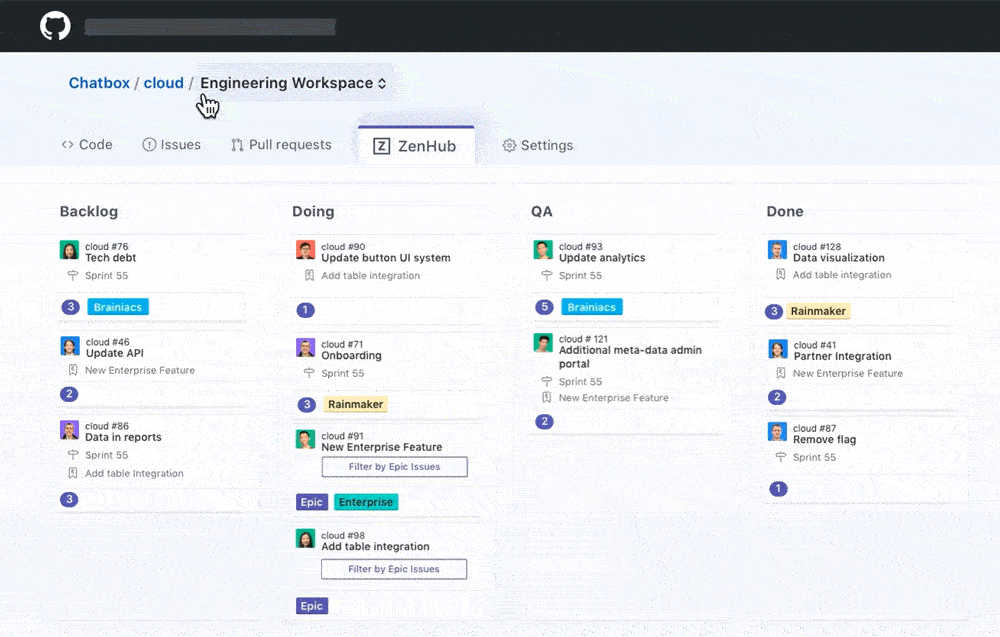Open the Remove flag issue
The image size is (1000, 637).
[x=825, y=439]
